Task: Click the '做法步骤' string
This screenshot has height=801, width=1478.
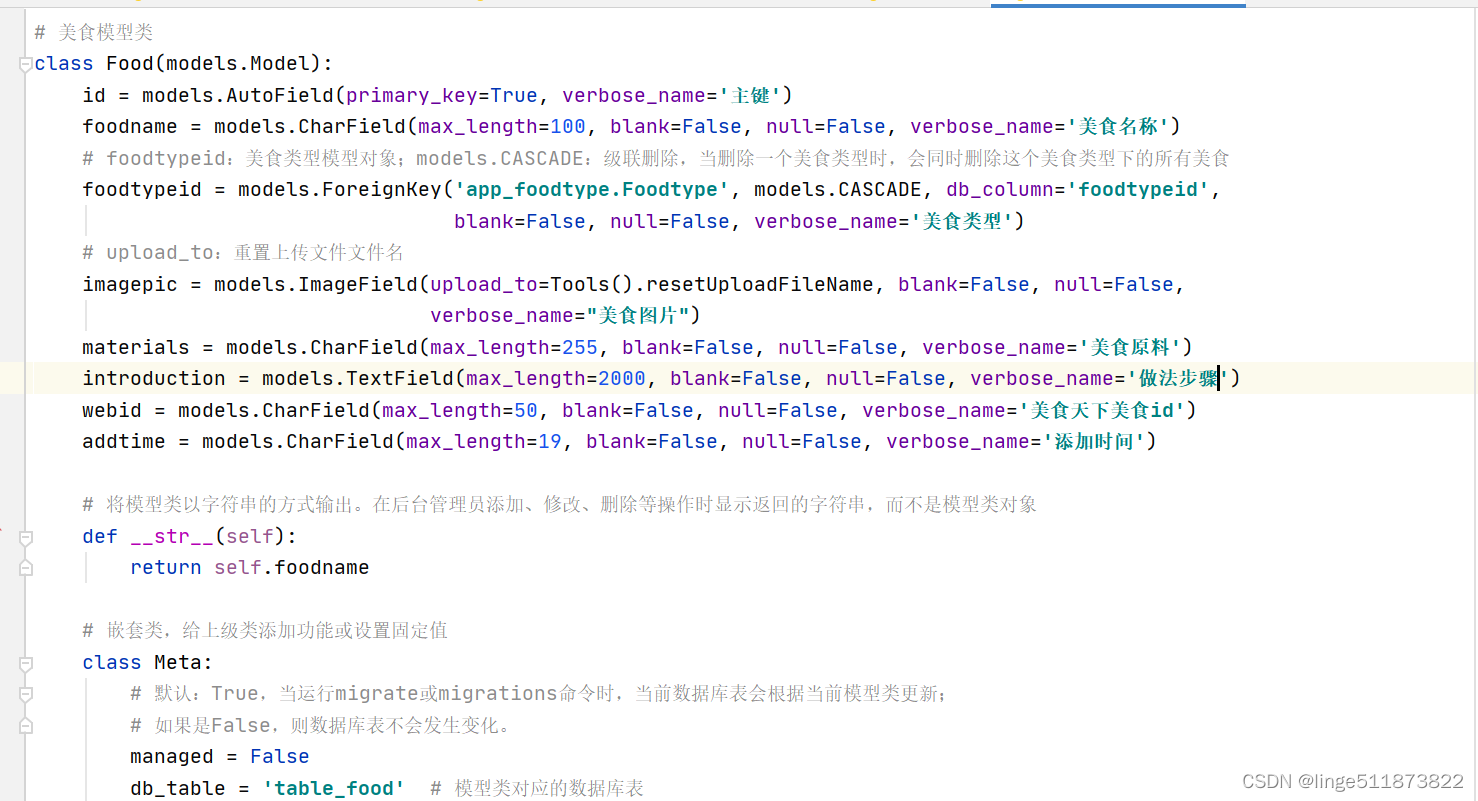Action: (1179, 379)
